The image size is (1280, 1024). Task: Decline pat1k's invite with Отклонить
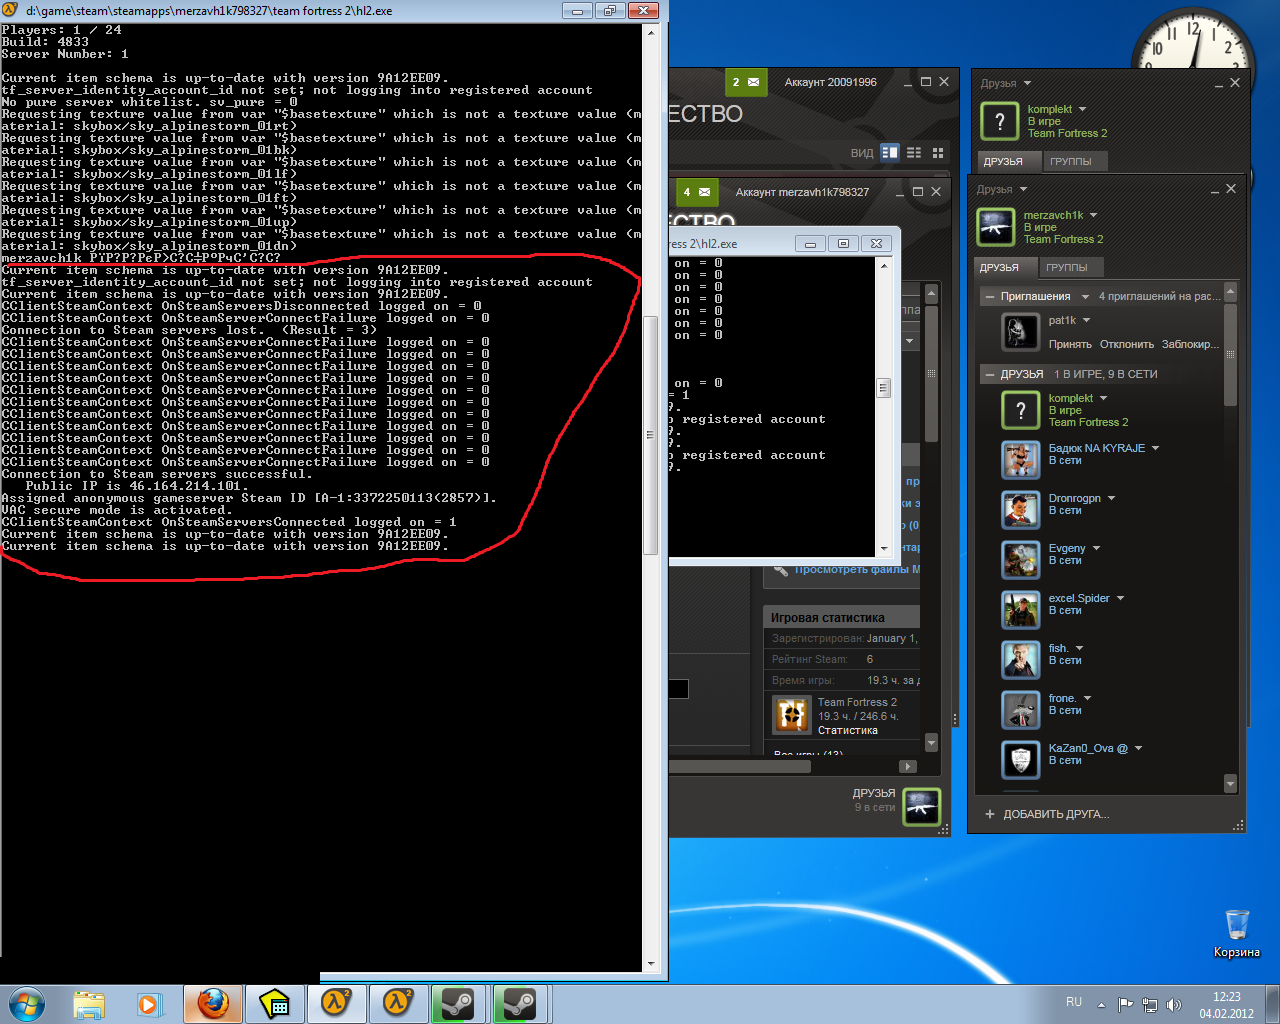1127,344
